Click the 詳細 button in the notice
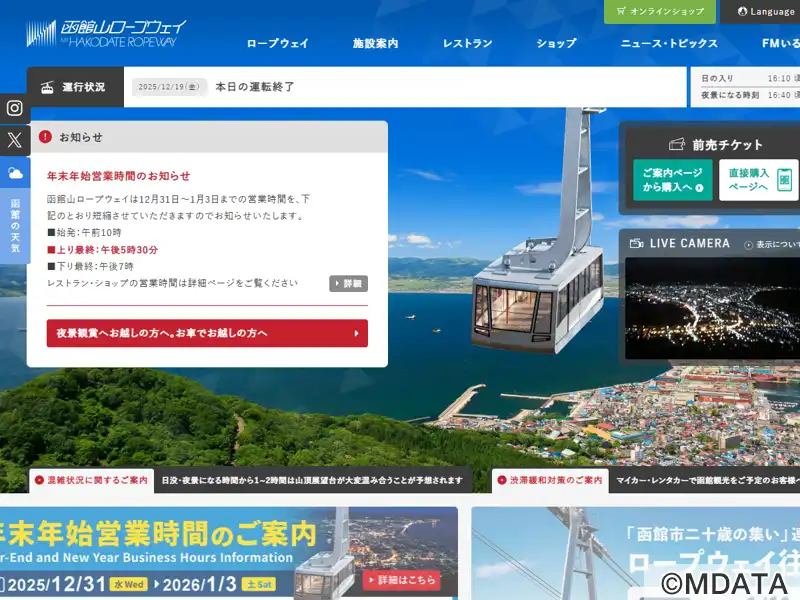 pos(348,284)
